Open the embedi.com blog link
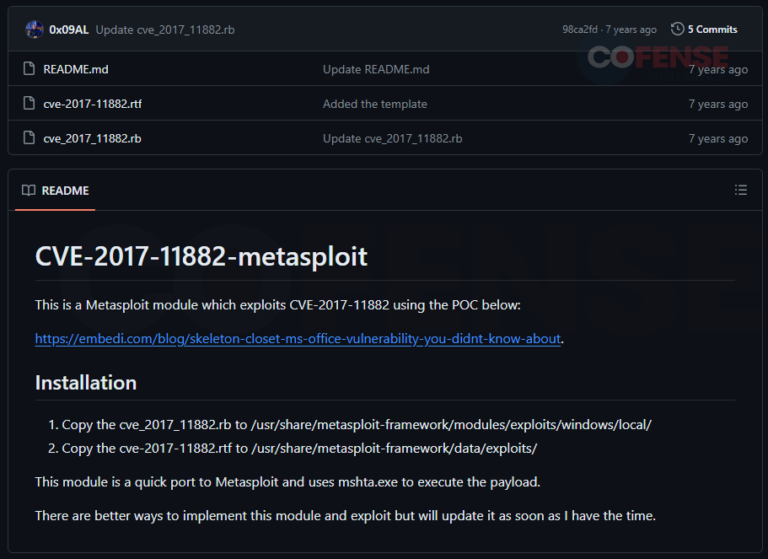768x559 pixels. click(297, 339)
